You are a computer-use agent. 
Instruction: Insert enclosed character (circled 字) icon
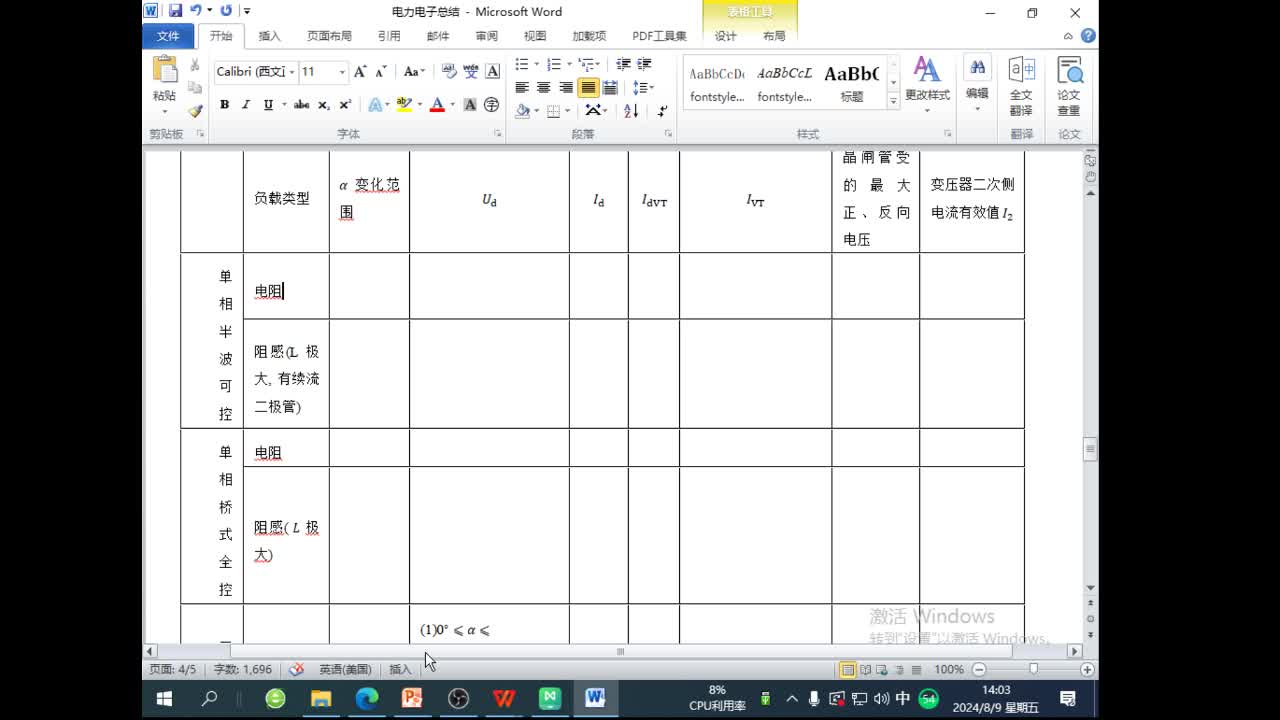(492, 105)
